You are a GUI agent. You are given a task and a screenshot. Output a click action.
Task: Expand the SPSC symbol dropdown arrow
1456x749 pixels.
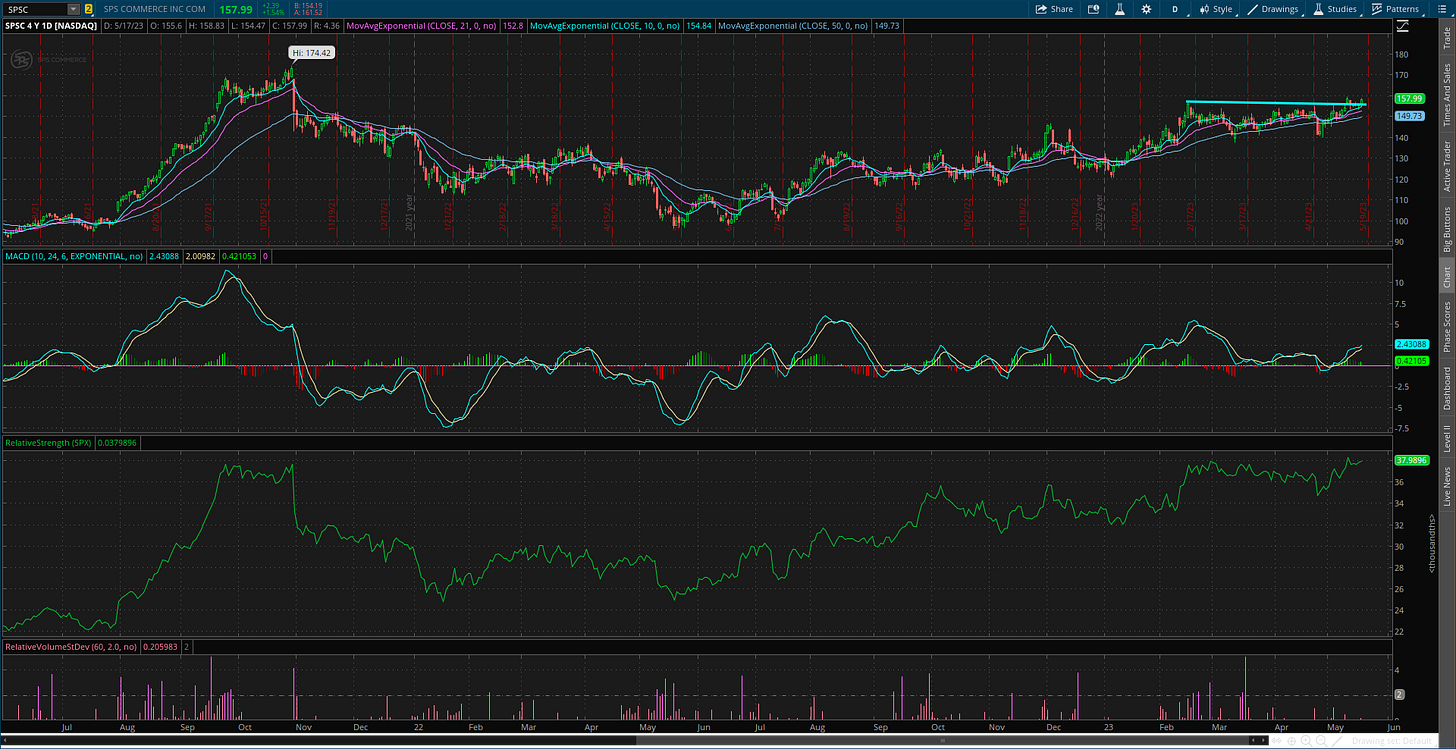tap(74, 9)
